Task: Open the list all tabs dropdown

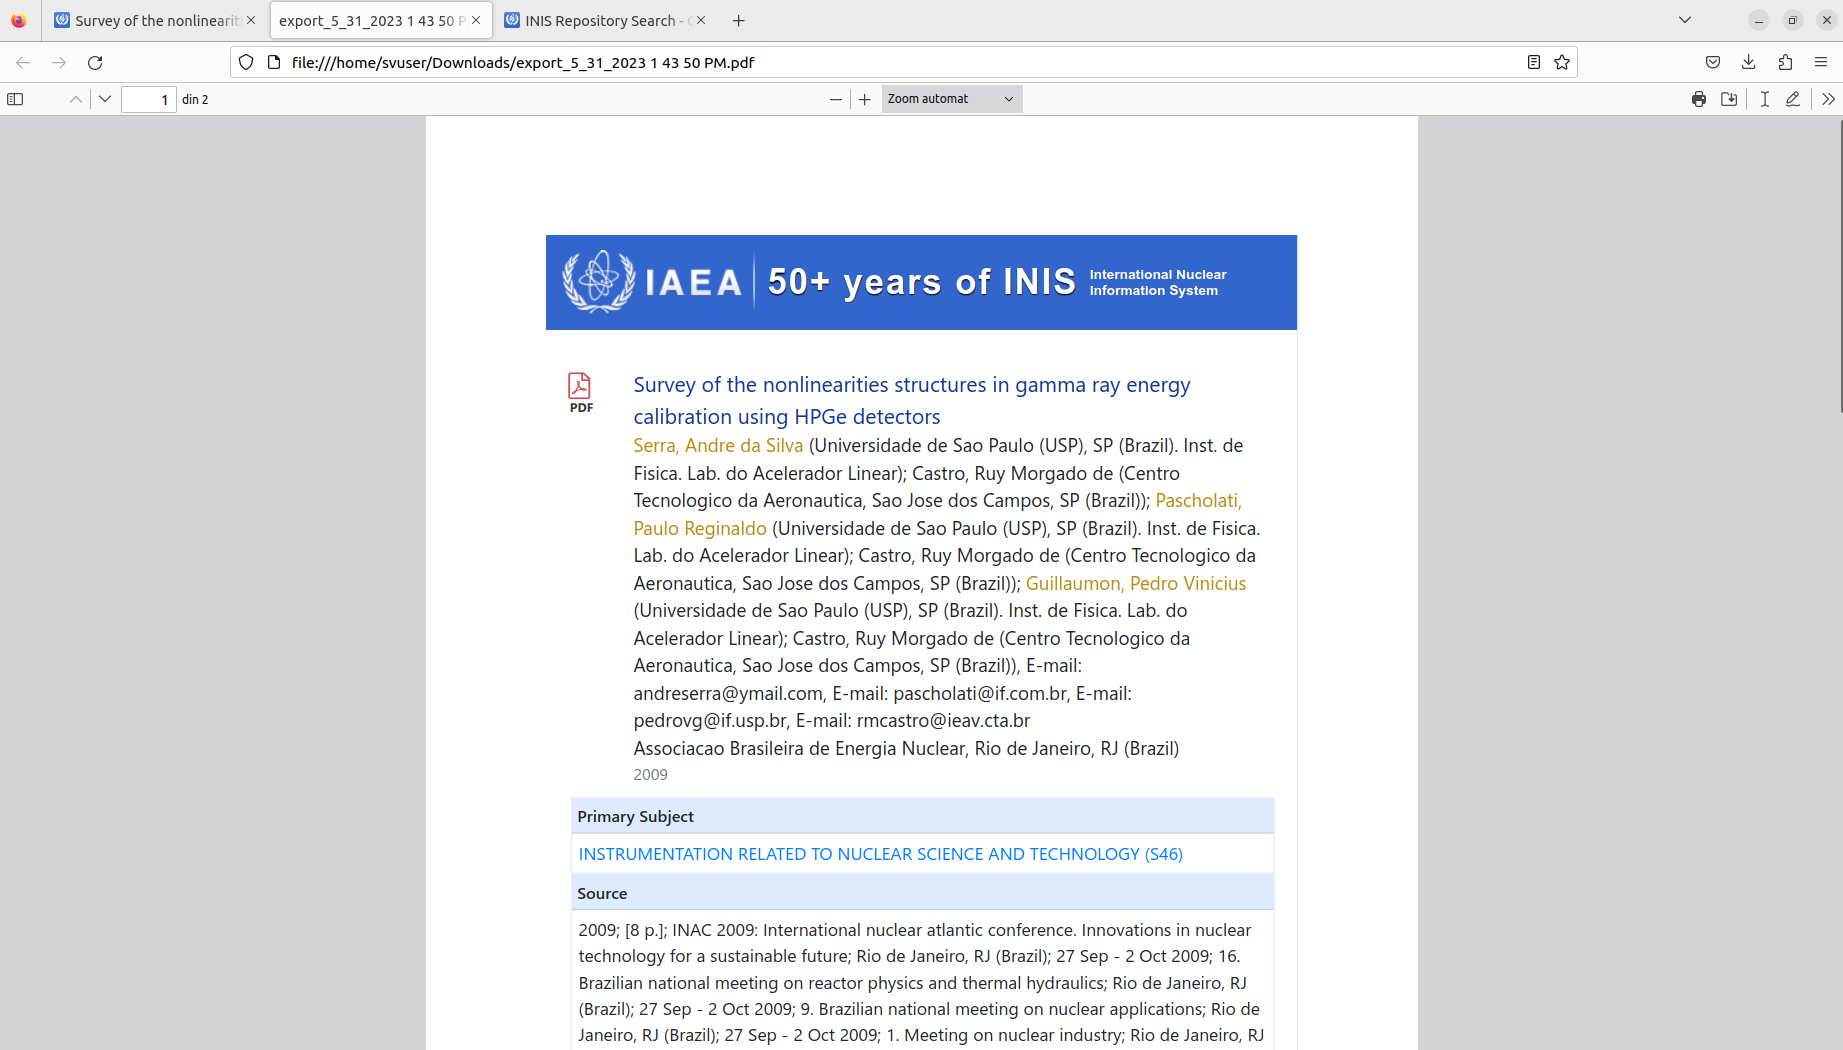Action: (1684, 19)
